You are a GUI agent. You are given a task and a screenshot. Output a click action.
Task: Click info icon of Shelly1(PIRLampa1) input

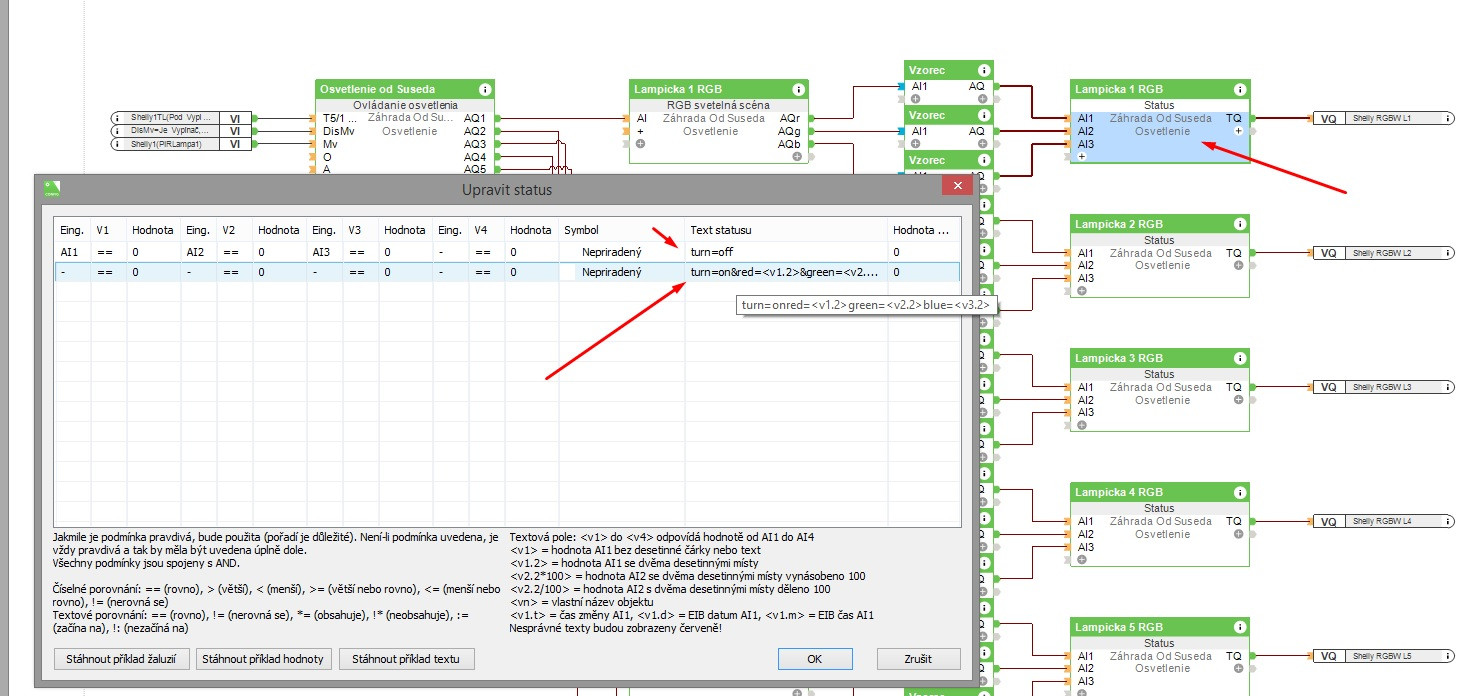coord(116,144)
